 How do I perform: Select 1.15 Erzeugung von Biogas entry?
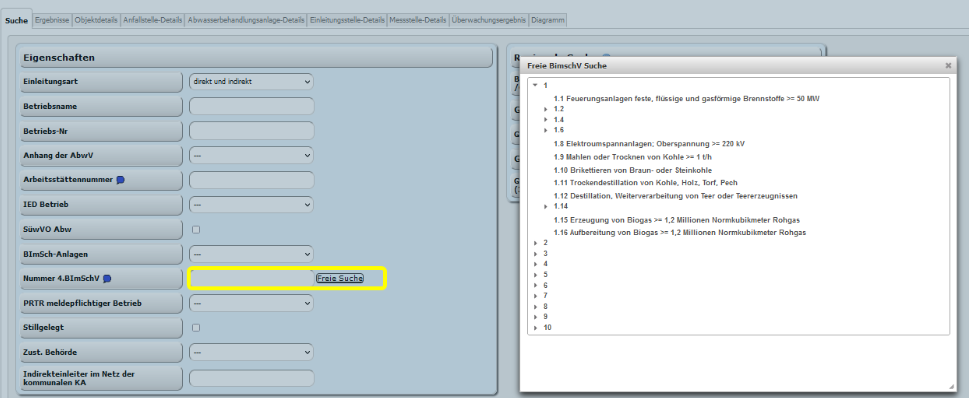click(677, 220)
